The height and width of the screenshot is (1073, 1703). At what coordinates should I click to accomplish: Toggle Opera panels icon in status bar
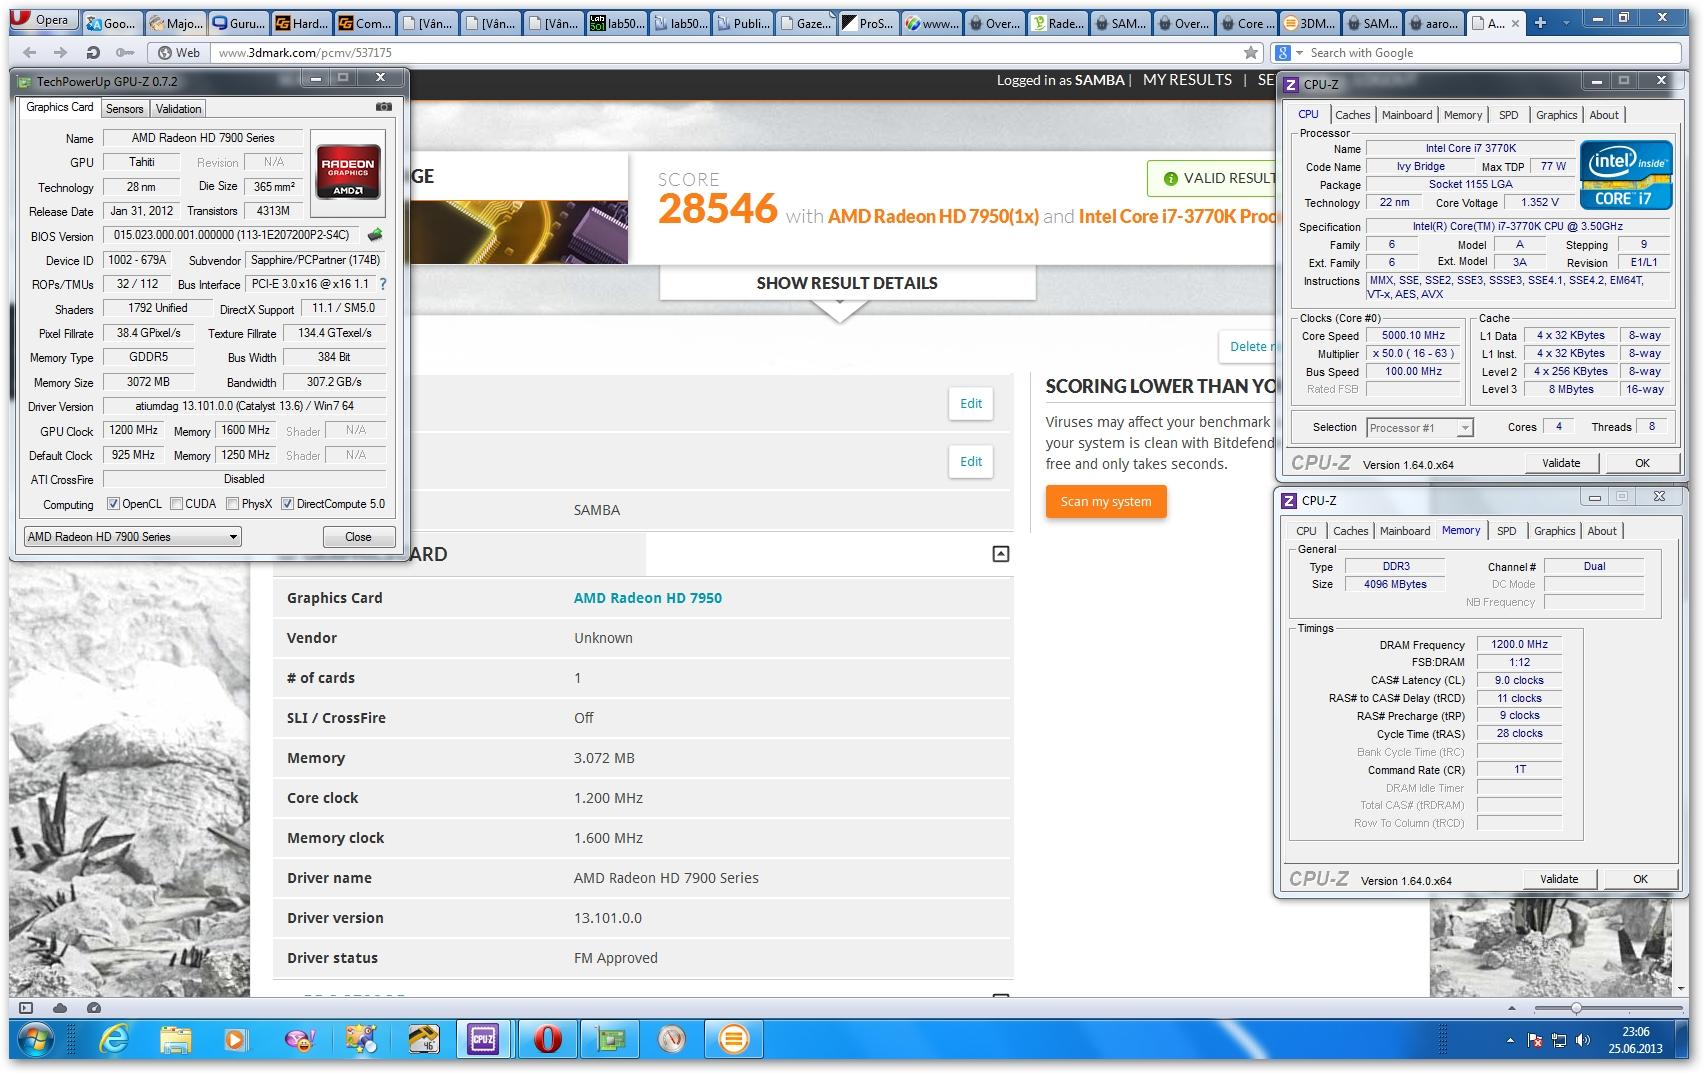[x=26, y=1008]
